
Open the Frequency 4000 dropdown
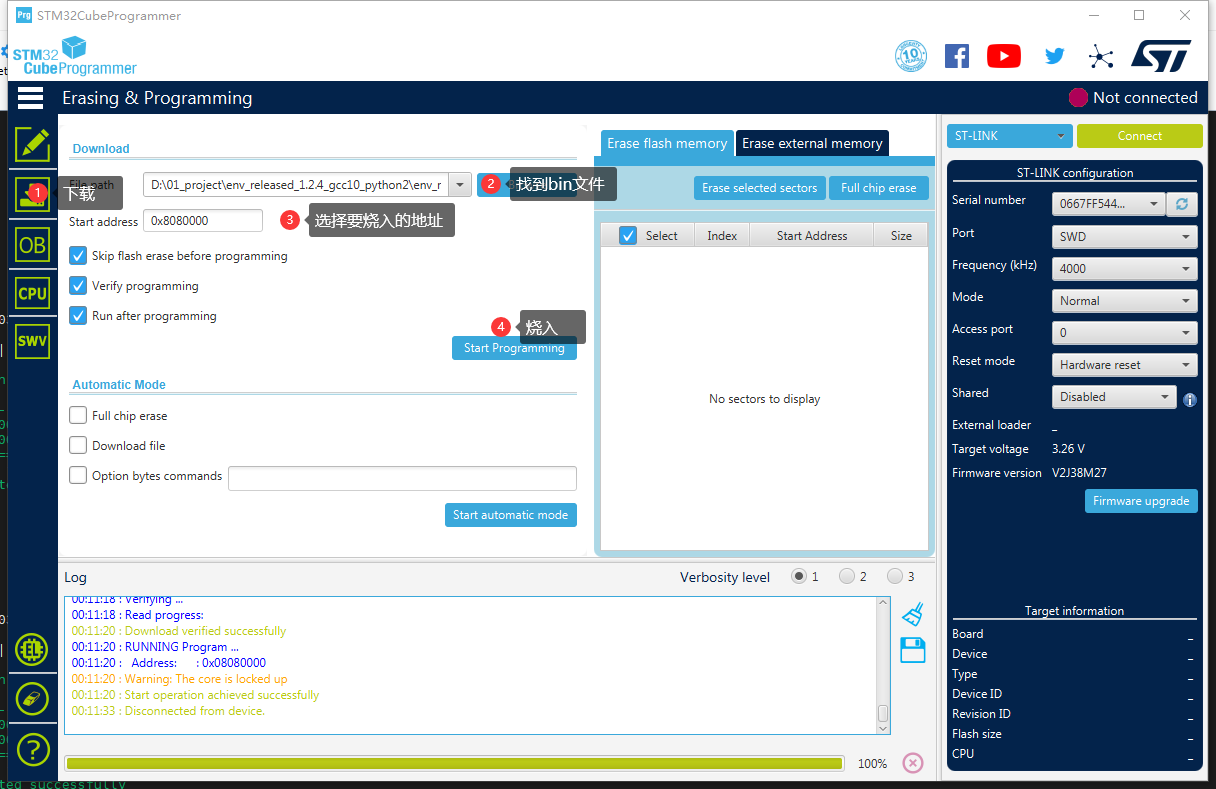pyautogui.click(x=1125, y=269)
